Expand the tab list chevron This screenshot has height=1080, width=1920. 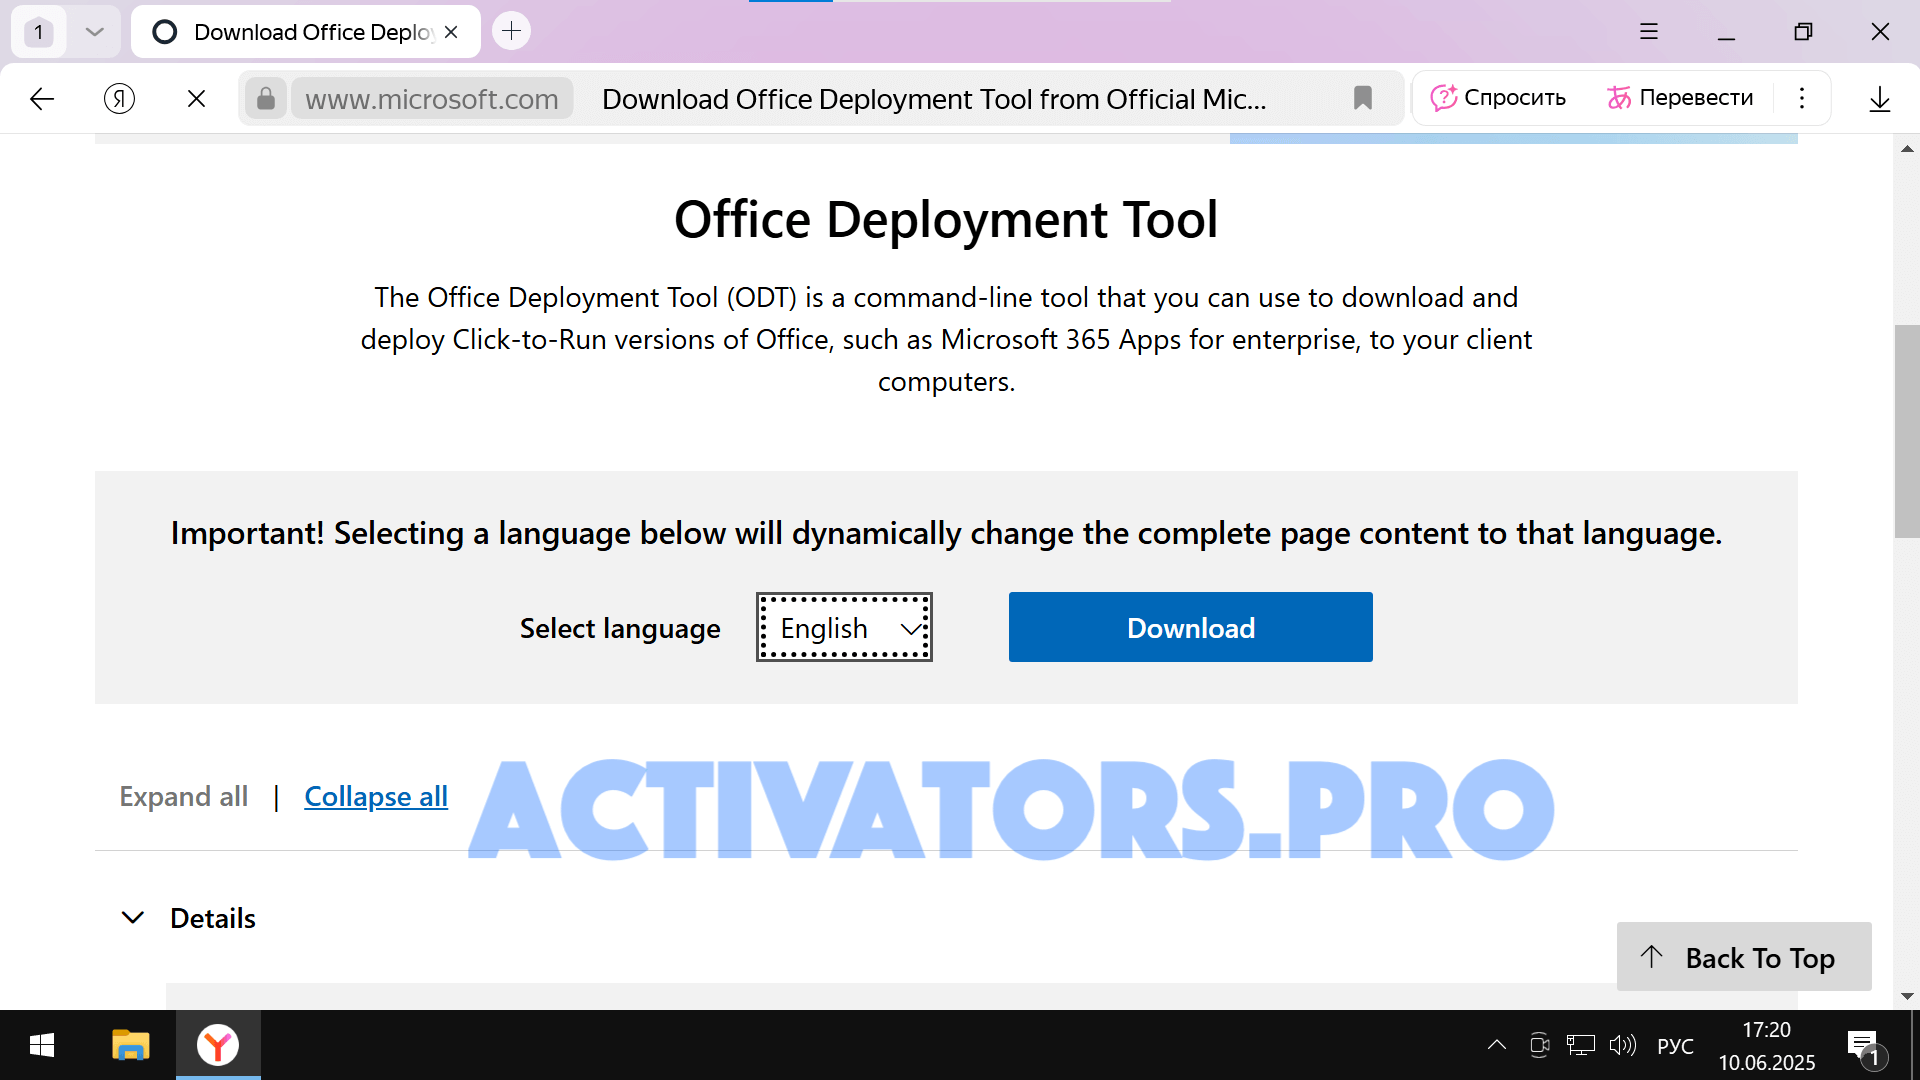94,32
